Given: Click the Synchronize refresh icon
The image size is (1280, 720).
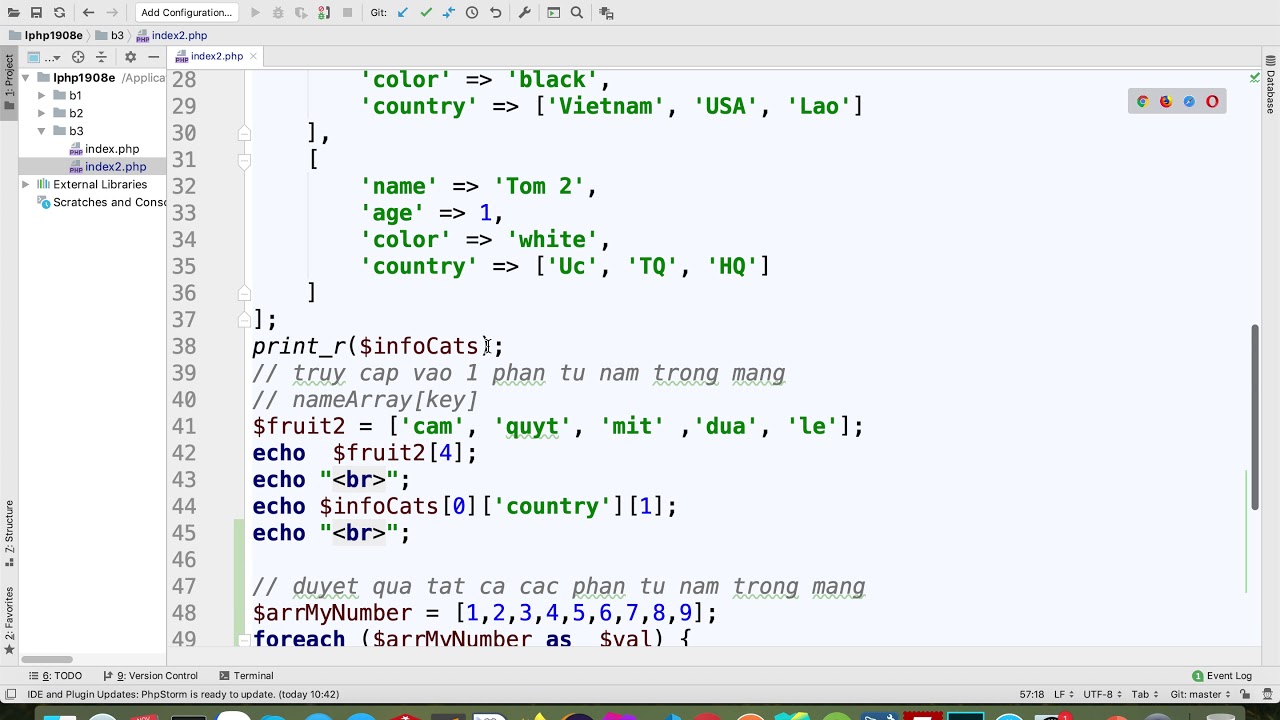Looking at the screenshot, I should coord(59,13).
